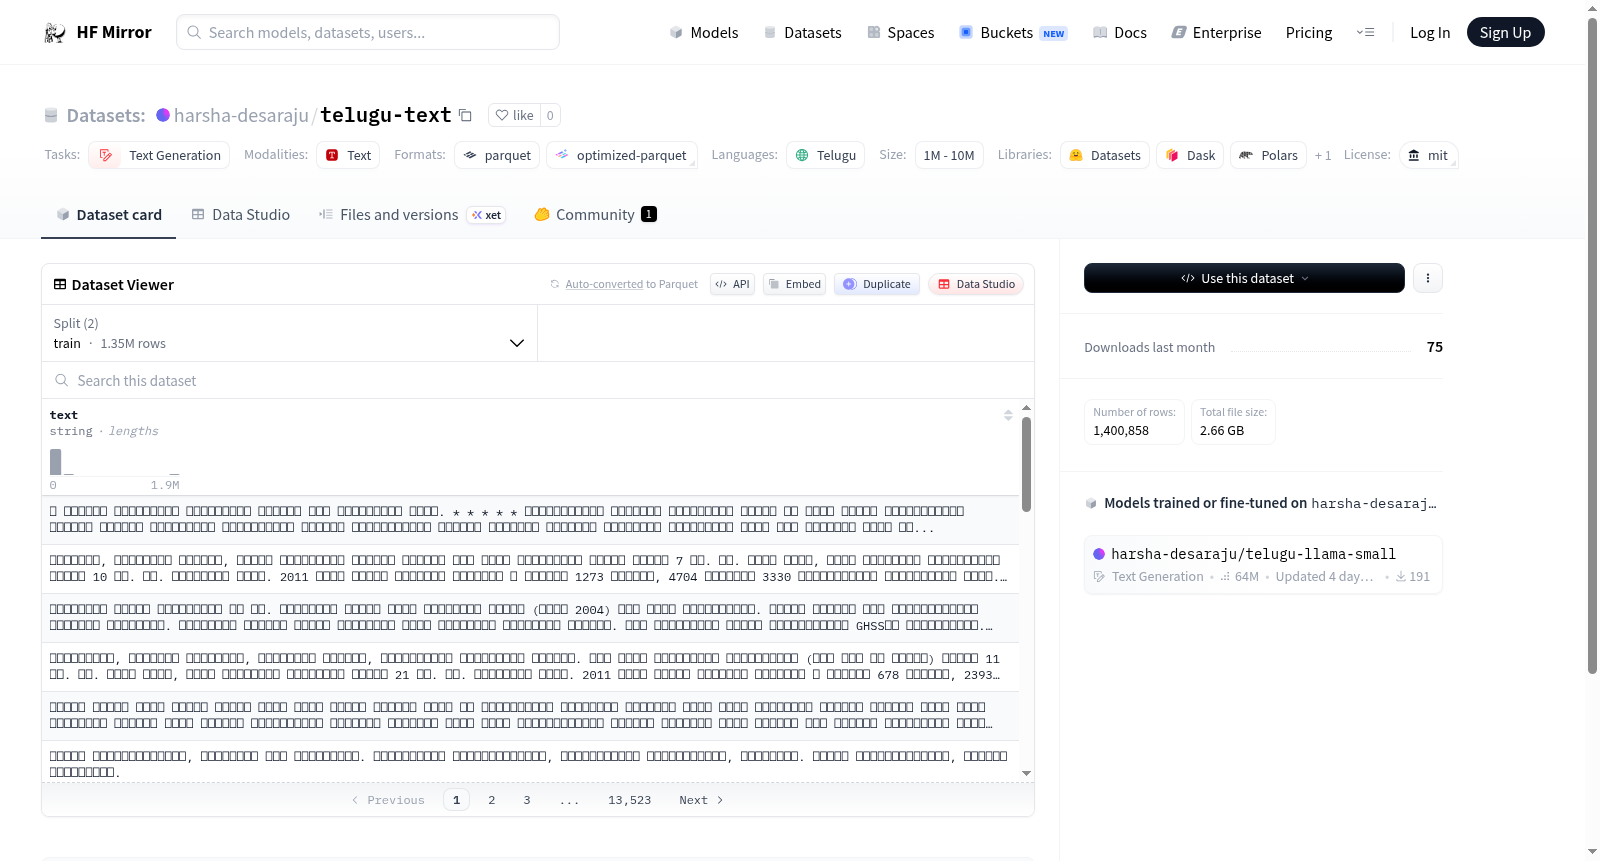Open the Enterprise navigation link
The image size is (1600, 861).
click(1216, 32)
